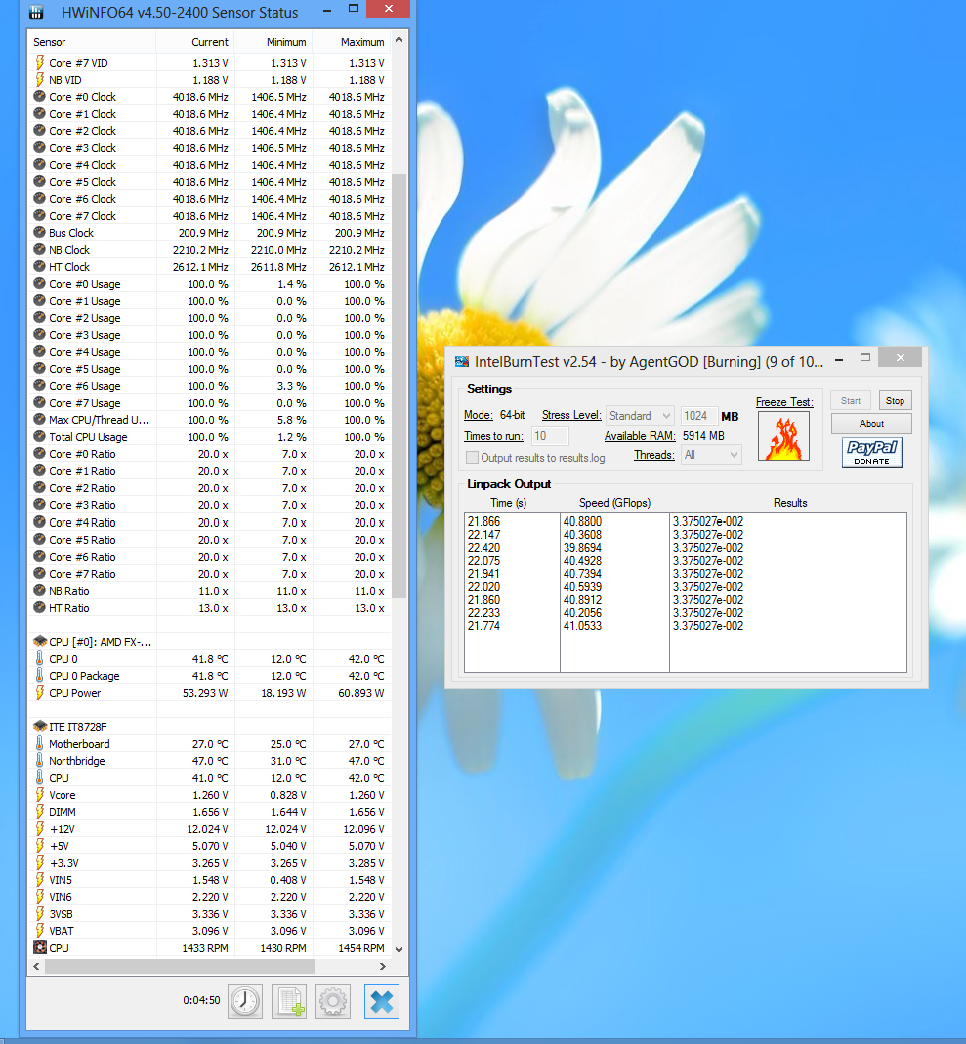Click the blue X close sensors button
The height and width of the screenshot is (1044, 966).
[x=381, y=1001]
